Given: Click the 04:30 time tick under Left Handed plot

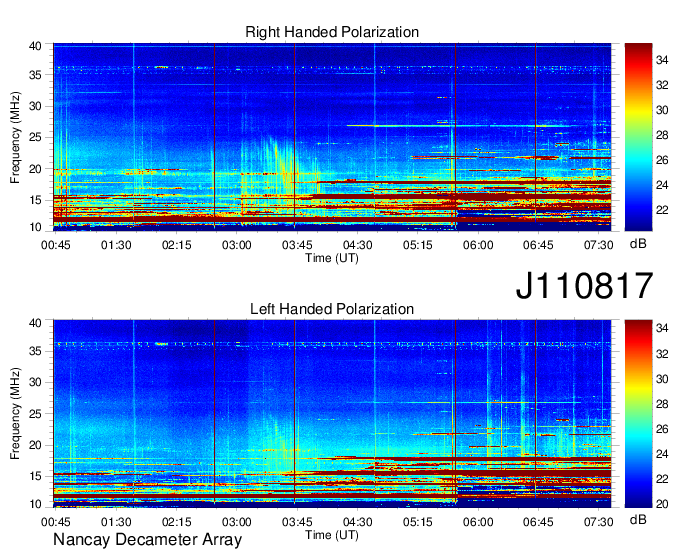Looking at the screenshot, I should (357, 522).
